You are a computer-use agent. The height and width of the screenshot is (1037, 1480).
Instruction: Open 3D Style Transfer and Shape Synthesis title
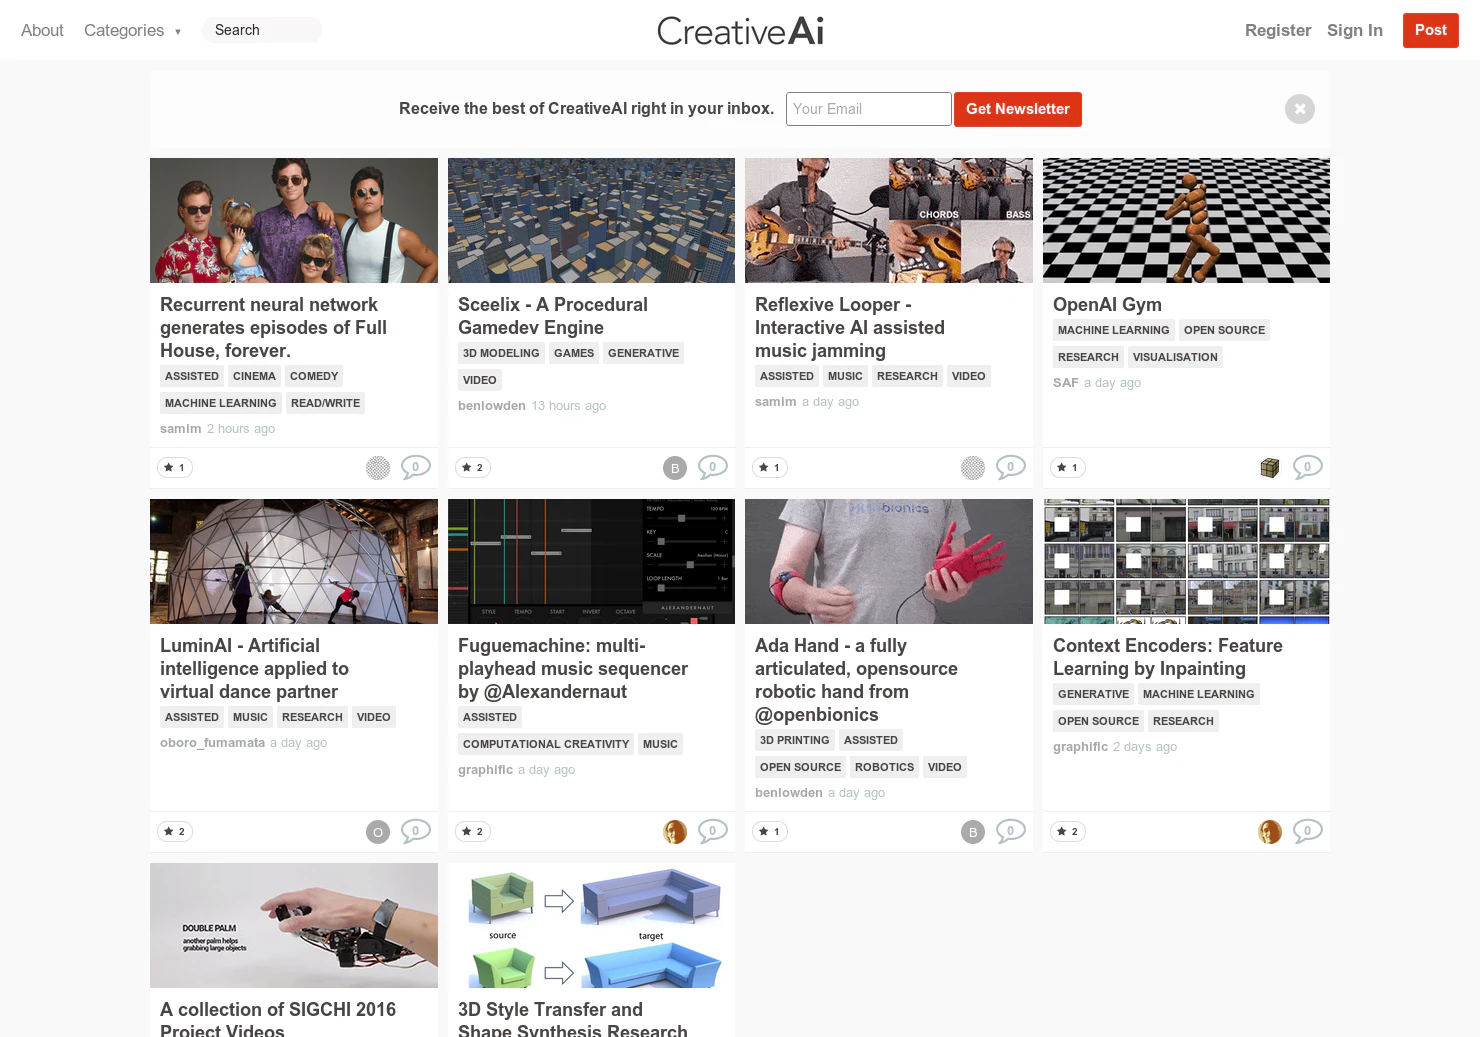573,1020
